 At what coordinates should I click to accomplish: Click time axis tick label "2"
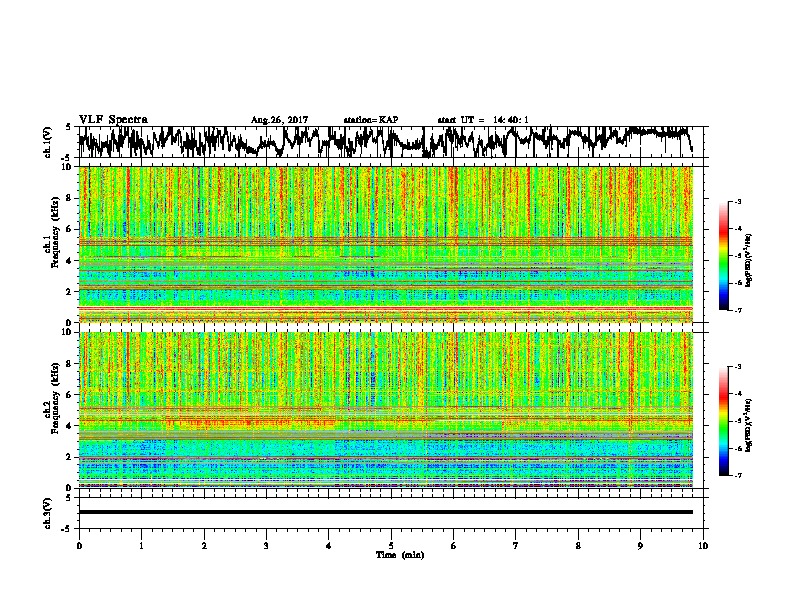click(204, 546)
